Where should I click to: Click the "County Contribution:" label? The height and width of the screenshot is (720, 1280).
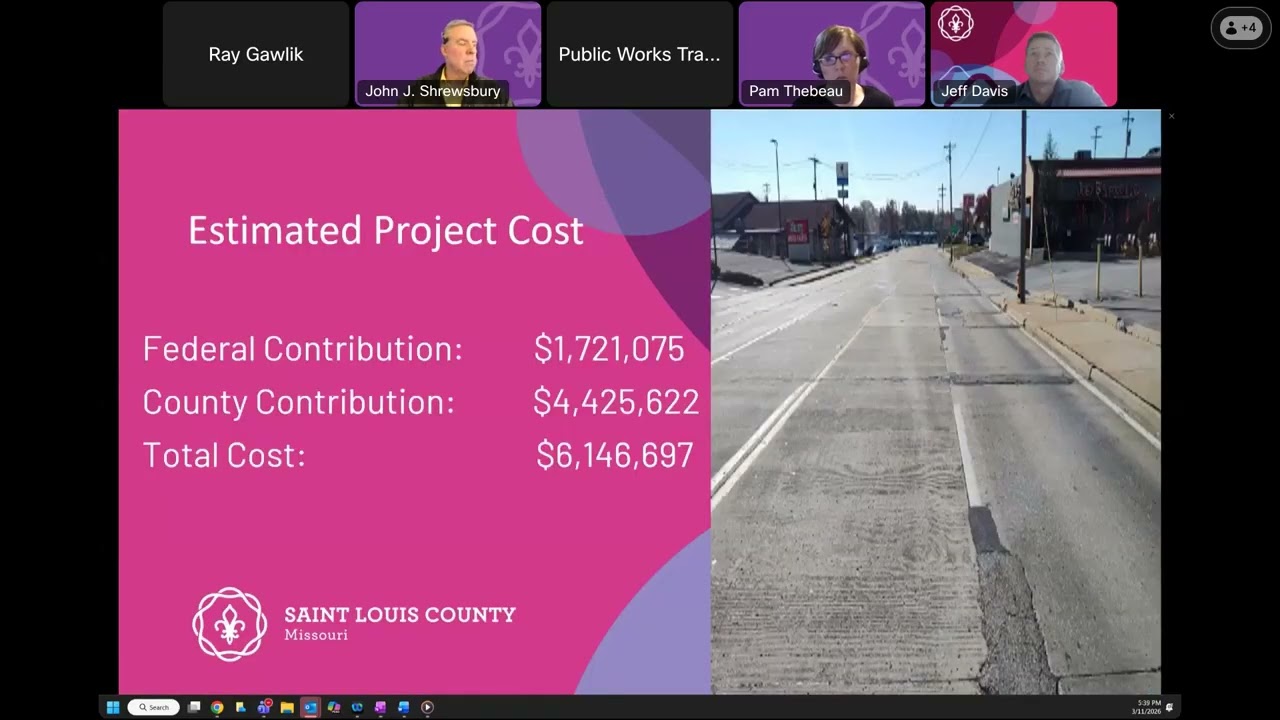299,401
